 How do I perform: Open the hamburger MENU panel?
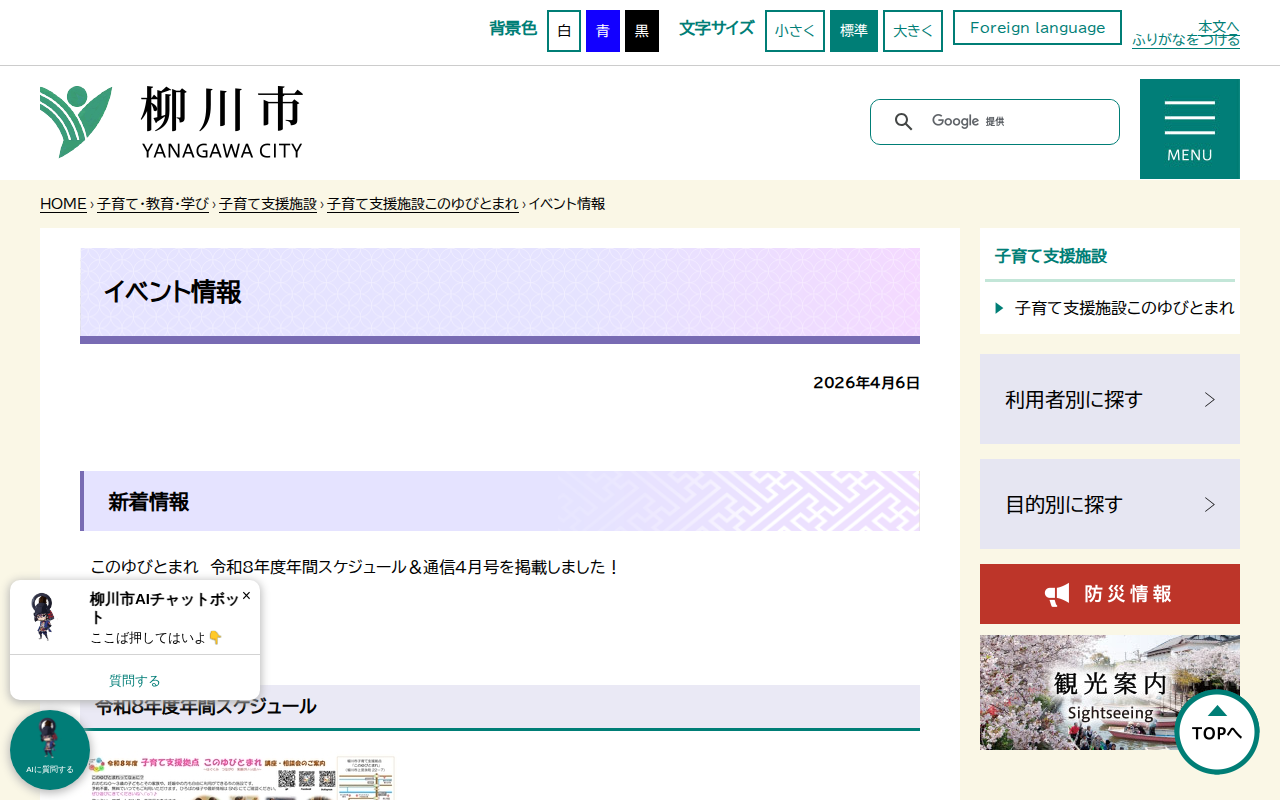[x=1189, y=128]
